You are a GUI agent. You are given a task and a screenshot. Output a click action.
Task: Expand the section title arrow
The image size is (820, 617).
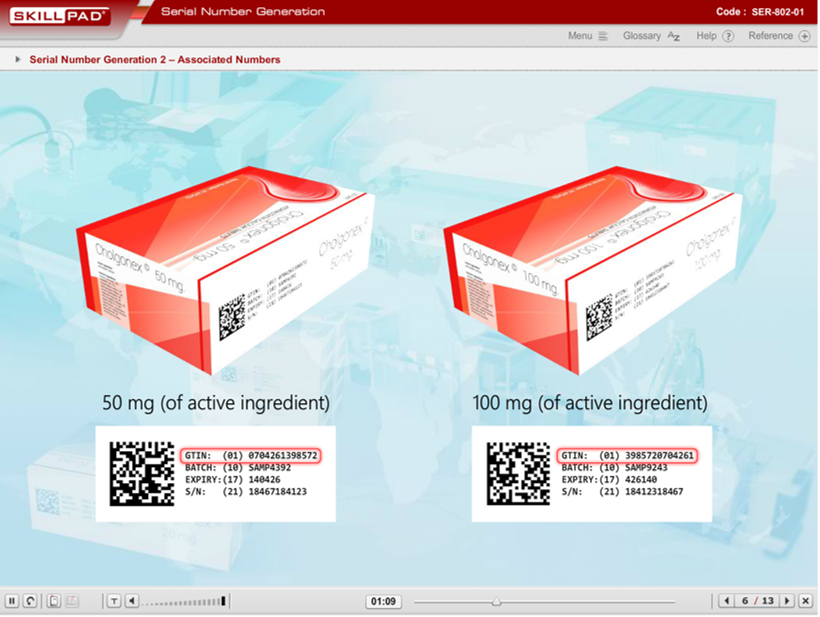(18, 60)
